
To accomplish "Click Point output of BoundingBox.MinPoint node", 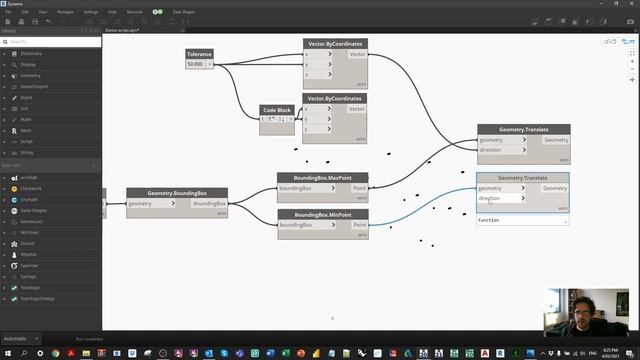I will (x=360, y=225).
